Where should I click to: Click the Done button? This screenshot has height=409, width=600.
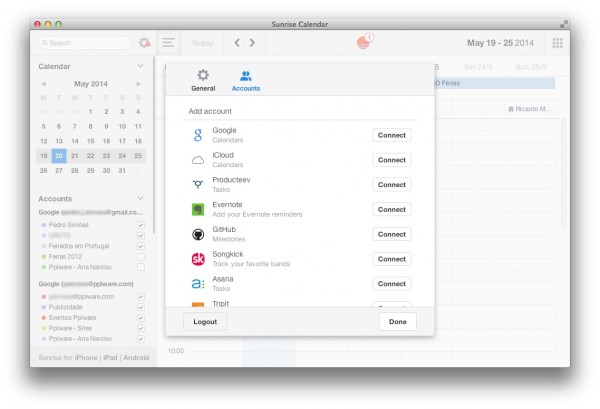click(398, 322)
